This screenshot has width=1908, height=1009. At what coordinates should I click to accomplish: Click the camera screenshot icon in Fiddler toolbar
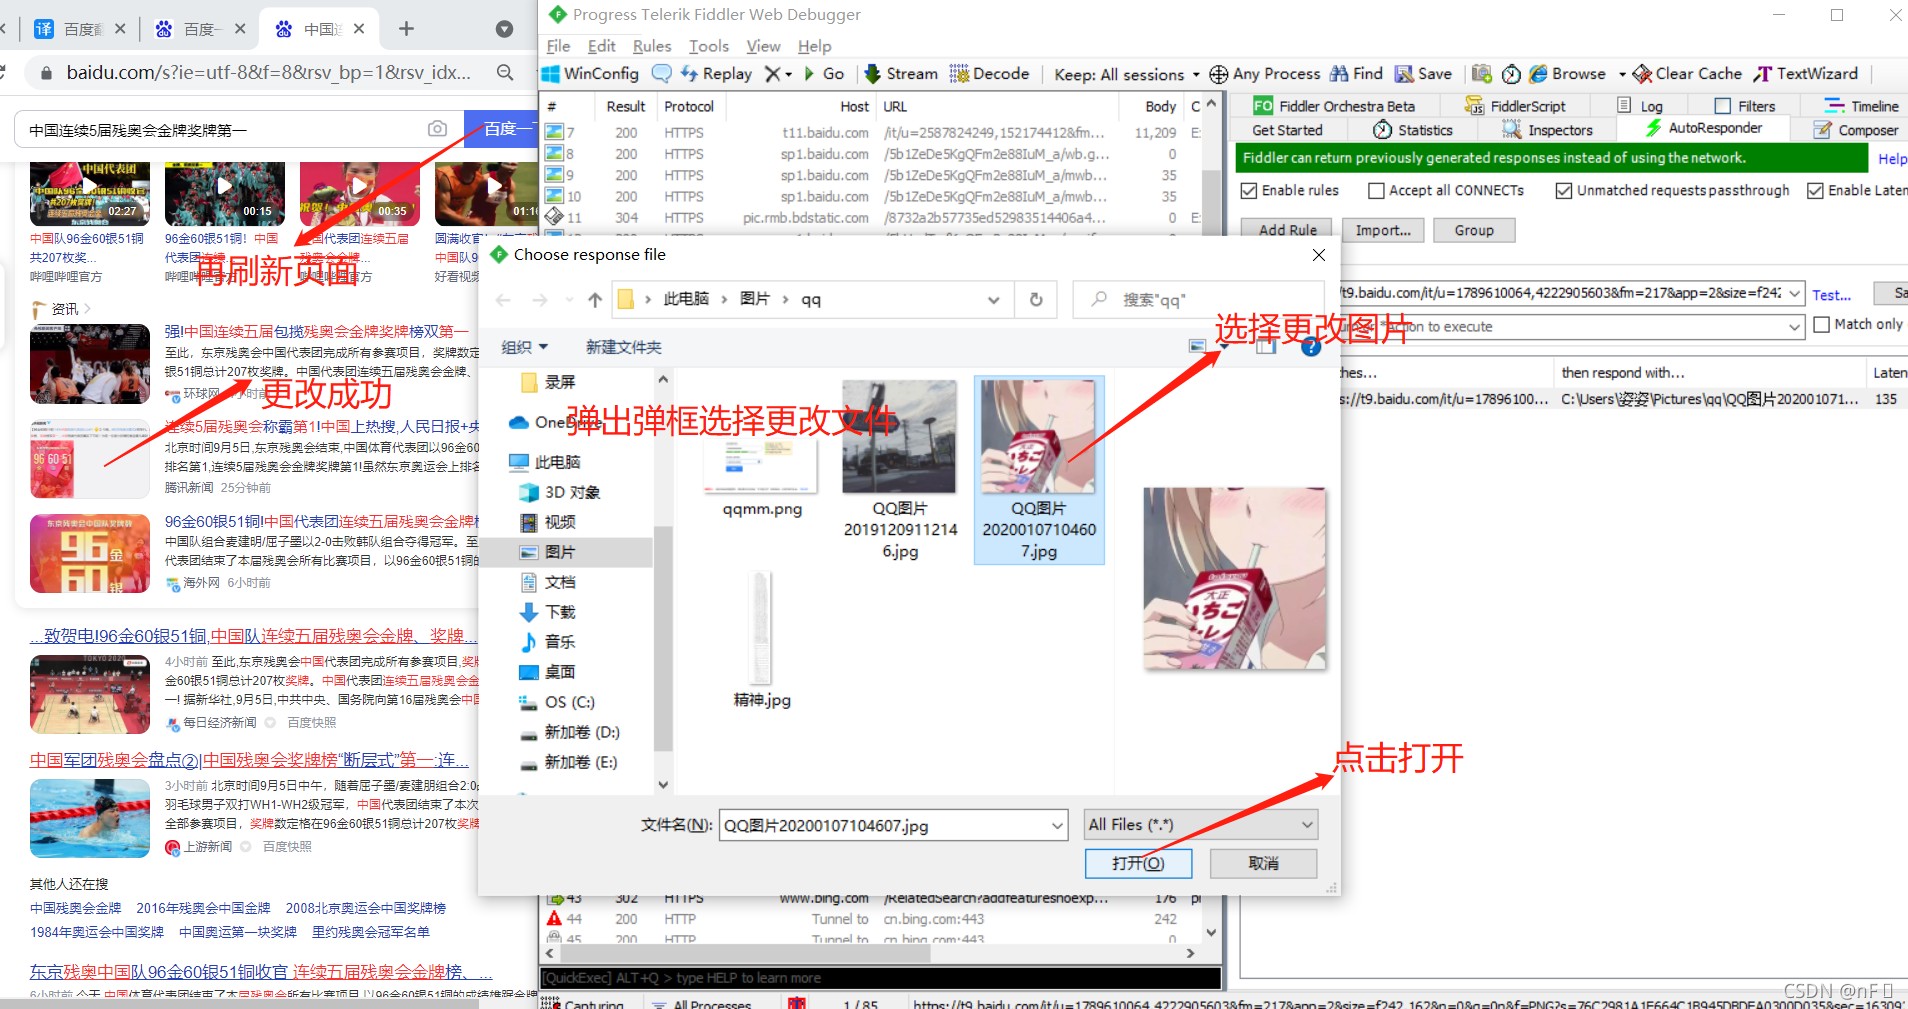click(1481, 74)
